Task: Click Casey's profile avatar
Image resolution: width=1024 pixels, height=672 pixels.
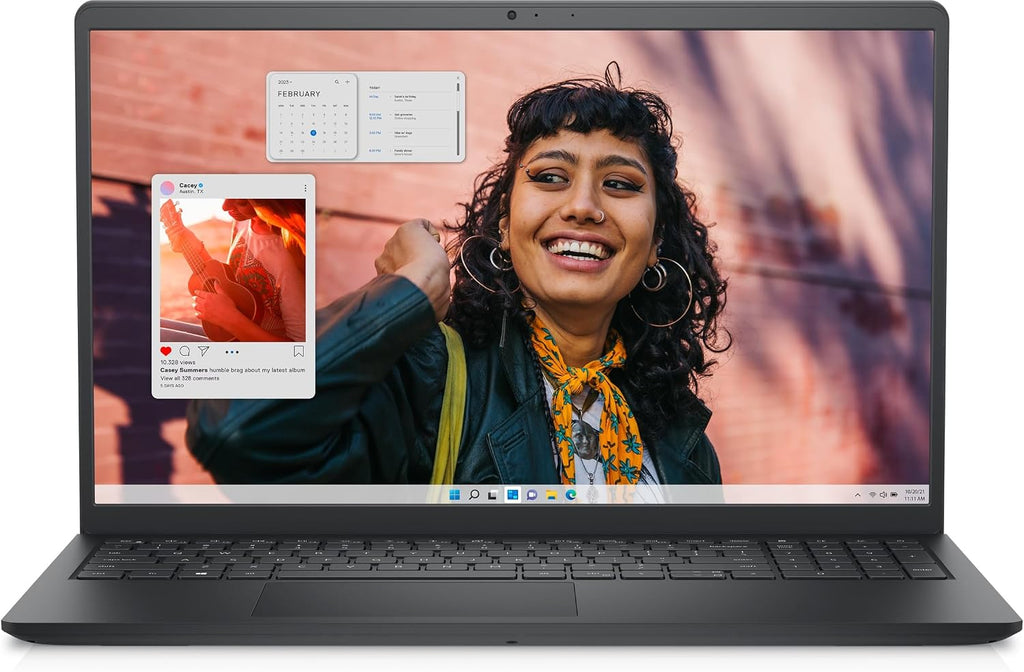Action: click(167, 188)
